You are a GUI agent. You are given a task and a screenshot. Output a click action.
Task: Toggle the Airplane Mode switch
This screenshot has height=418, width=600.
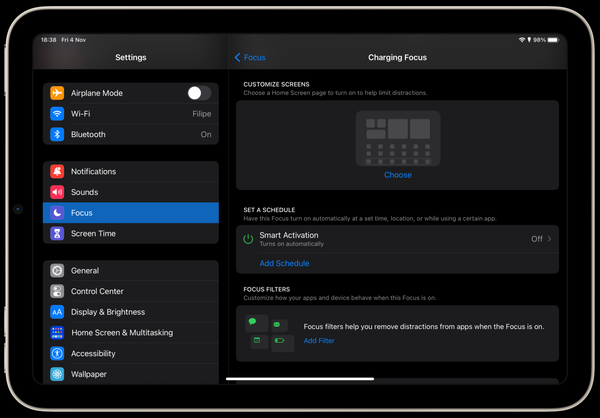[x=199, y=93]
